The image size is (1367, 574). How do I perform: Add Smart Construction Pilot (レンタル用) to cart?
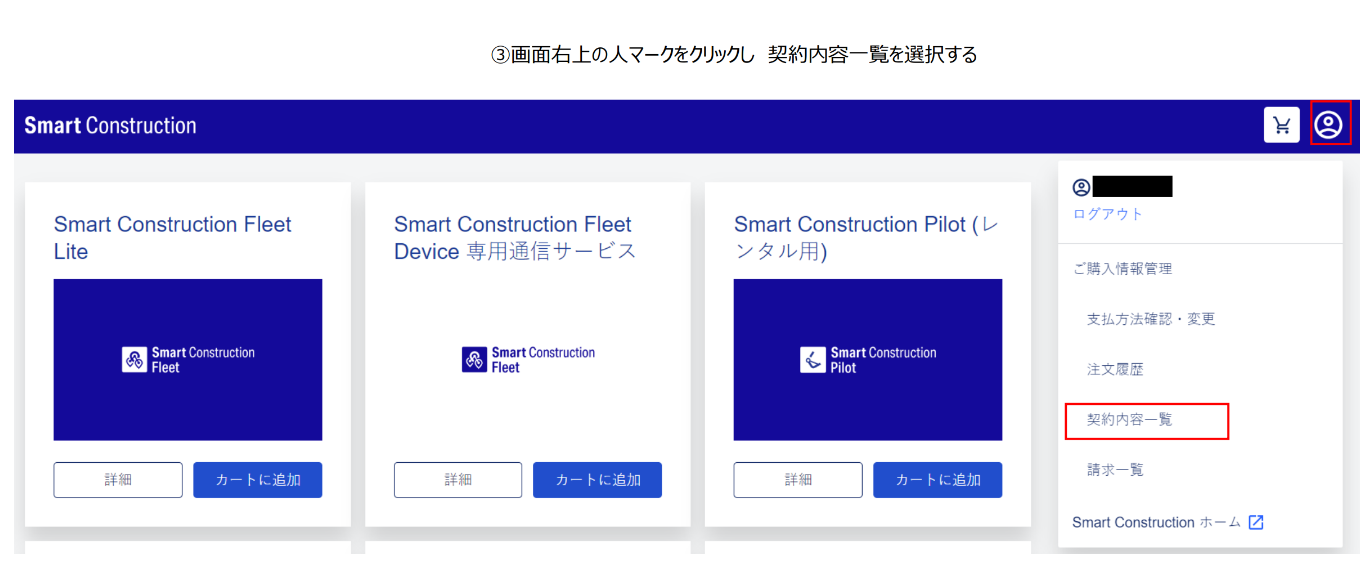tap(937, 480)
